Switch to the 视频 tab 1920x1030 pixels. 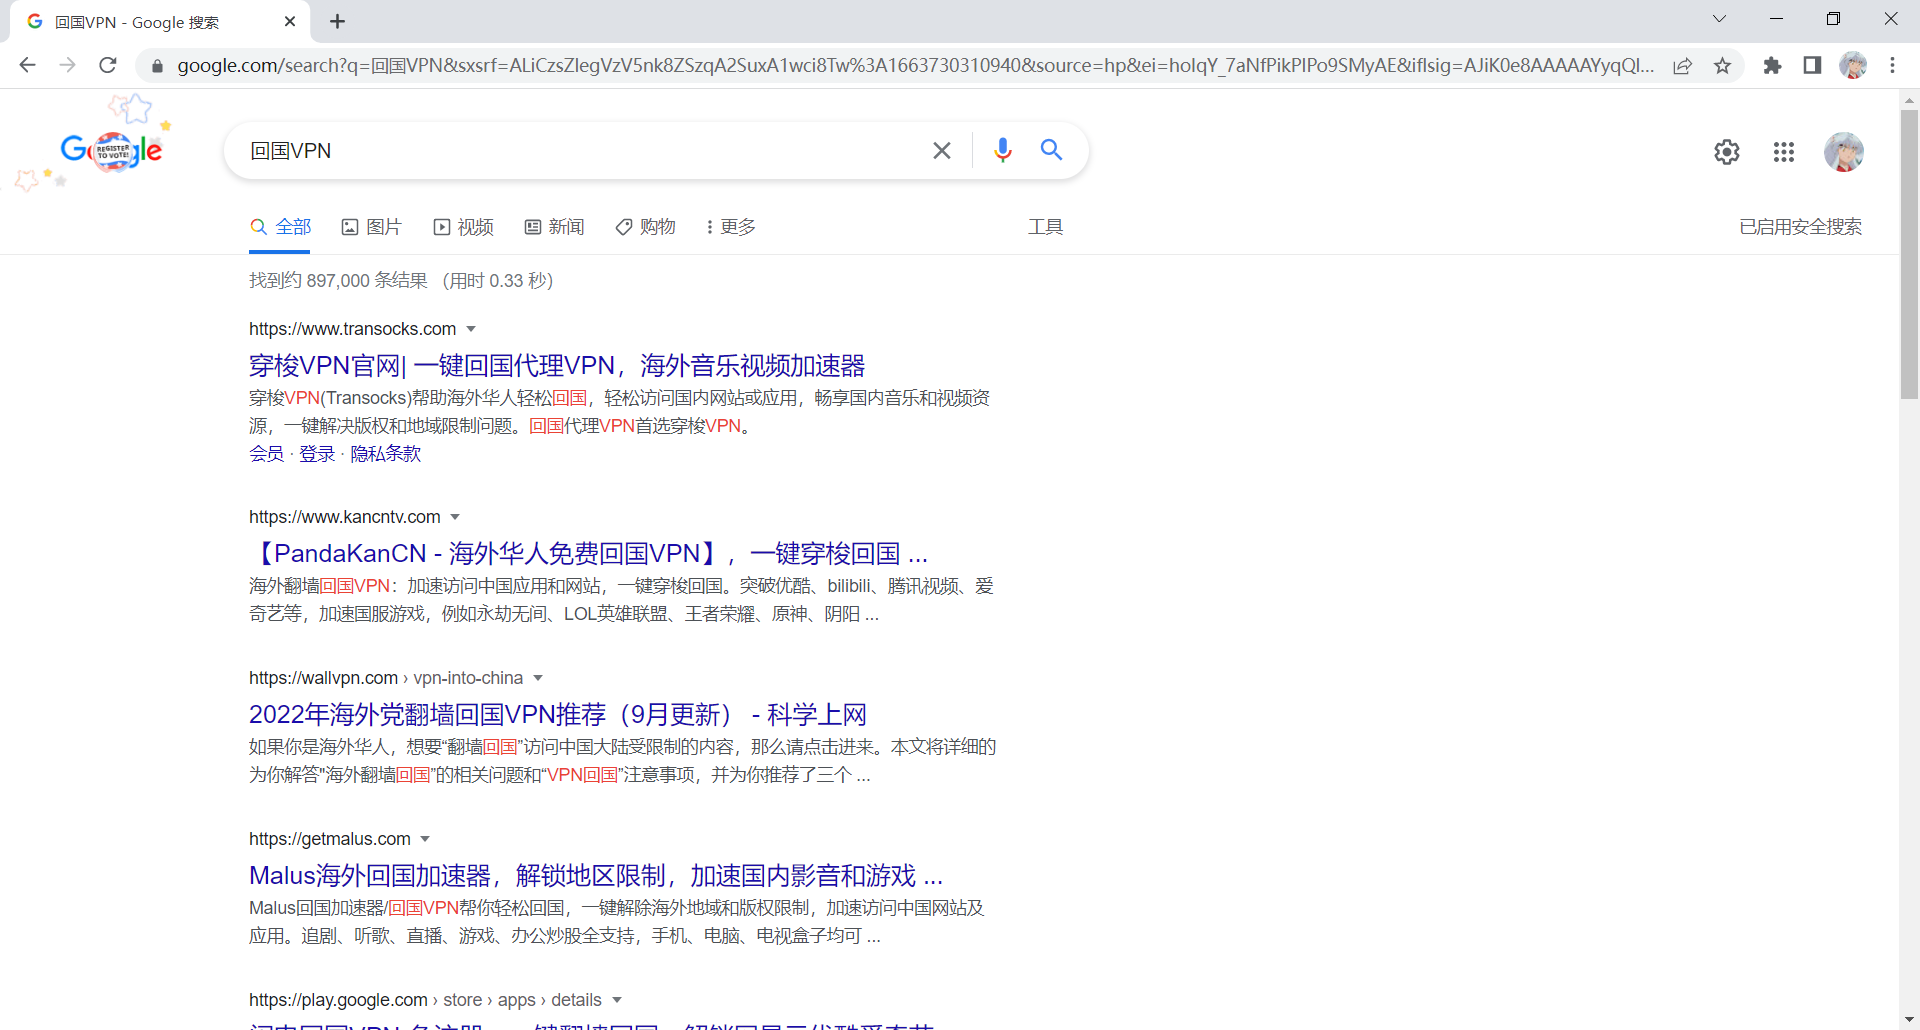tap(463, 227)
